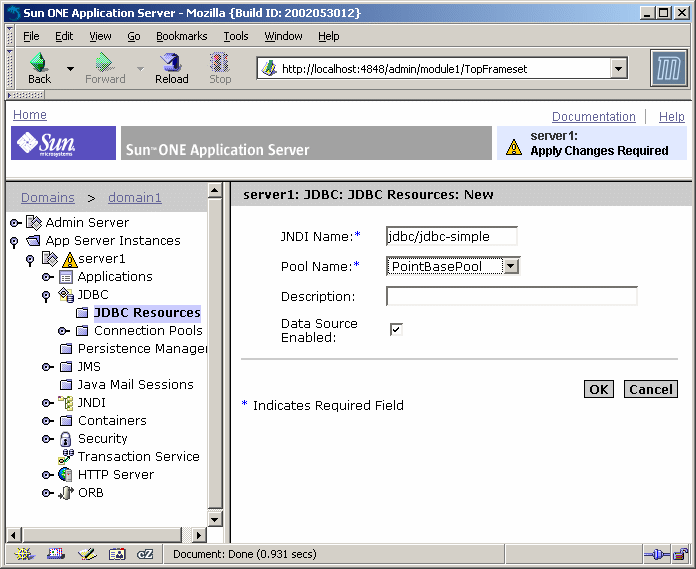This screenshot has width=696, height=569.
Task: Click the browser URL address field
Action: click(444, 69)
